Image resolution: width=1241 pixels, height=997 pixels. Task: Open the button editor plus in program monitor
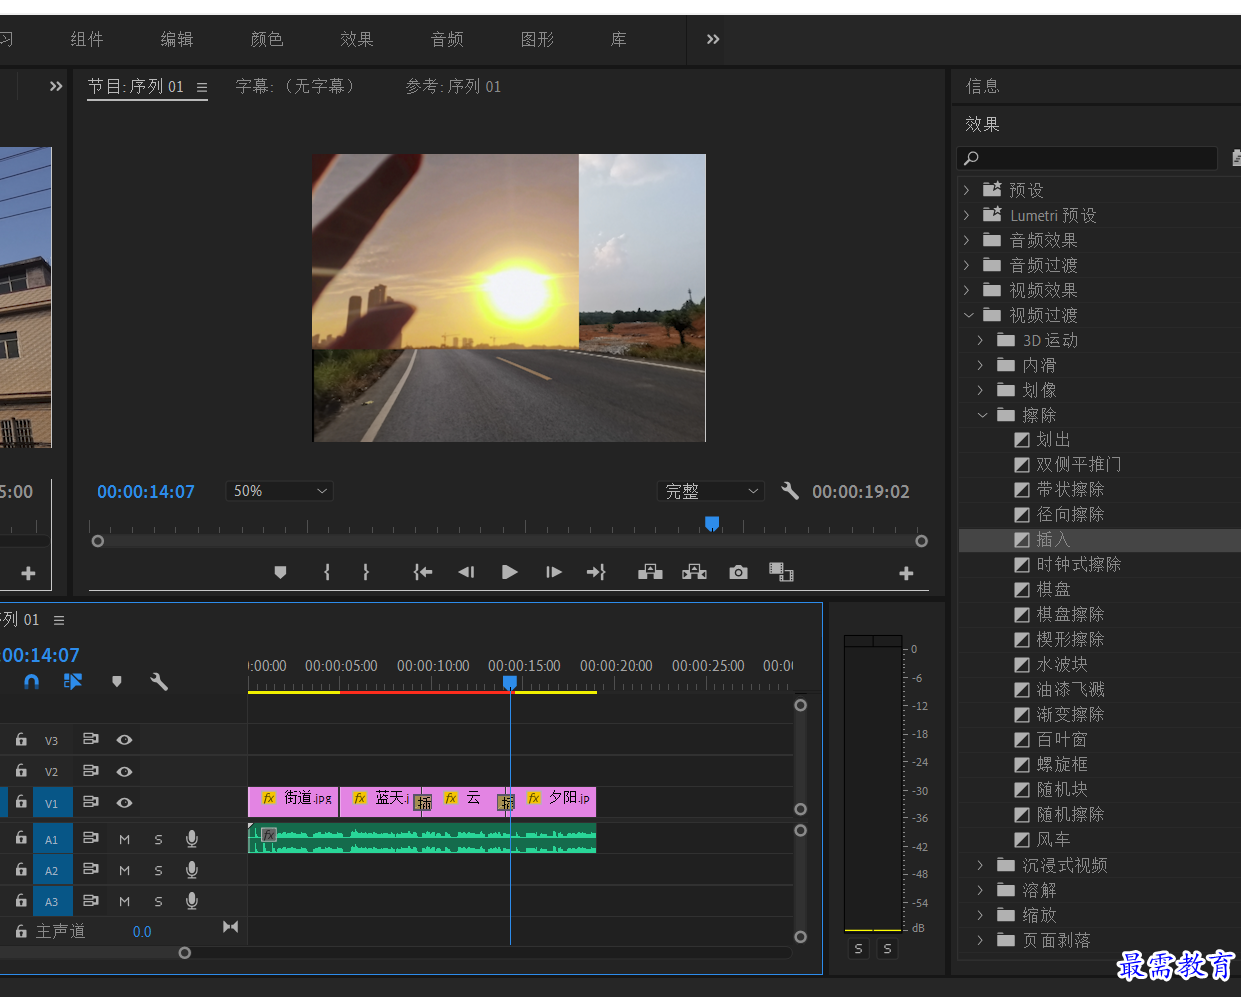point(906,573)
